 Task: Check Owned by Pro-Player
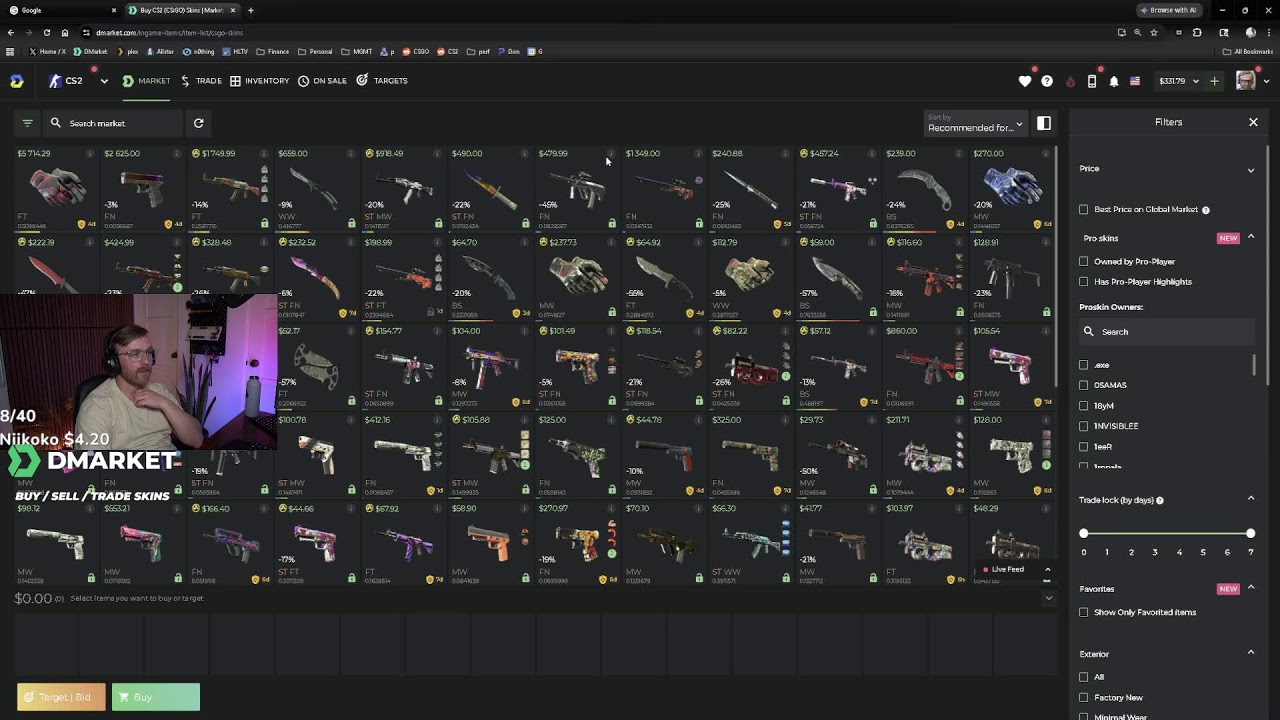[x=1084, y=262]
